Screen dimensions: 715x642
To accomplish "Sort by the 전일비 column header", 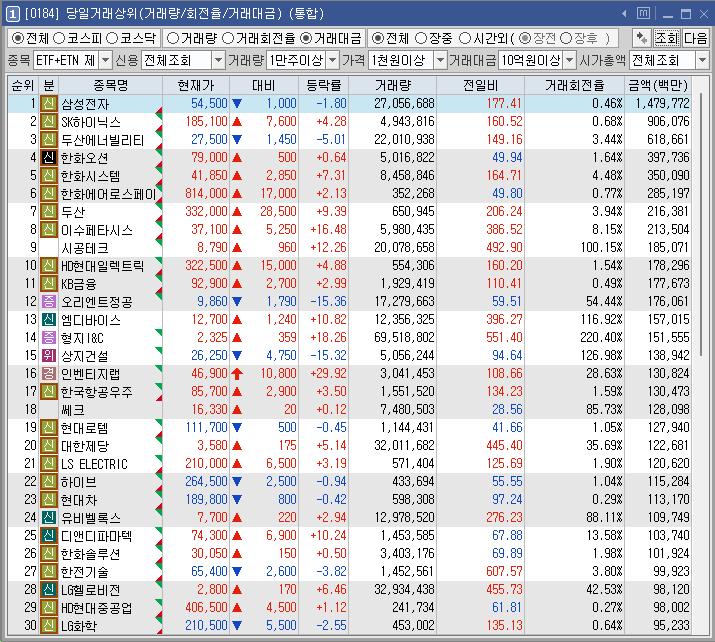I will tap(481, 85).
